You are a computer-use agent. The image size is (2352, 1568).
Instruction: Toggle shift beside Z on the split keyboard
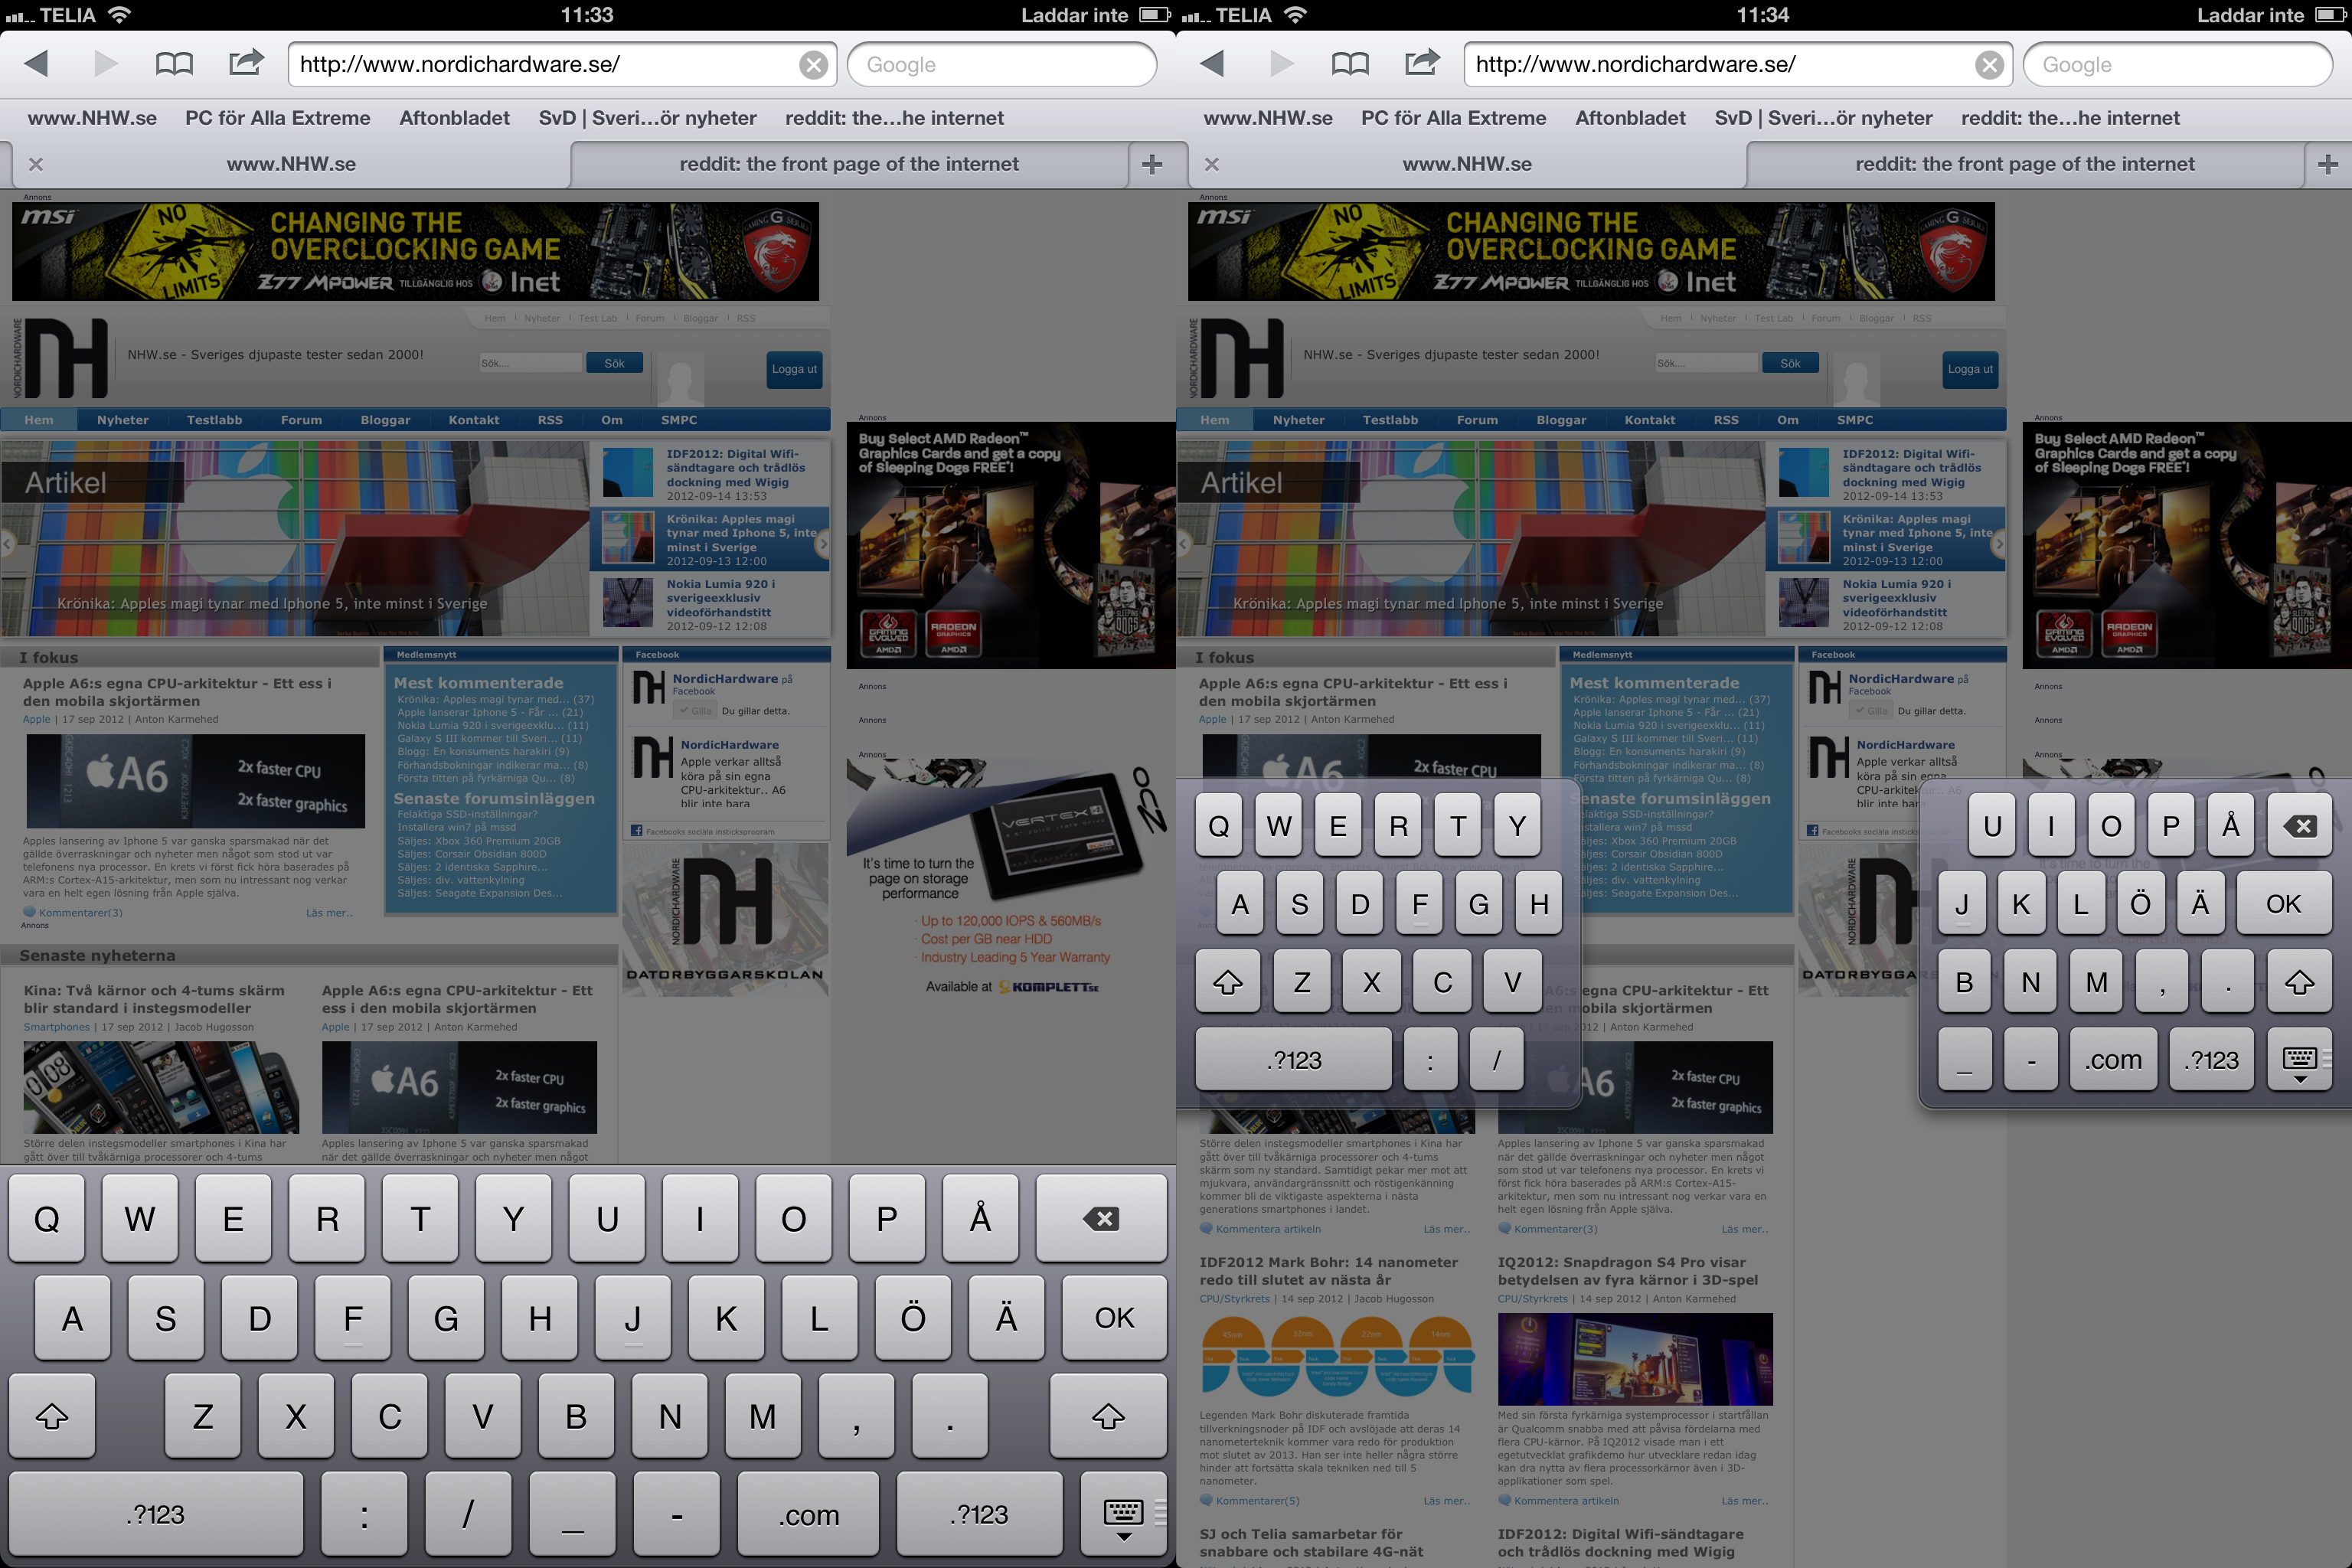[x=1227, y=982]
